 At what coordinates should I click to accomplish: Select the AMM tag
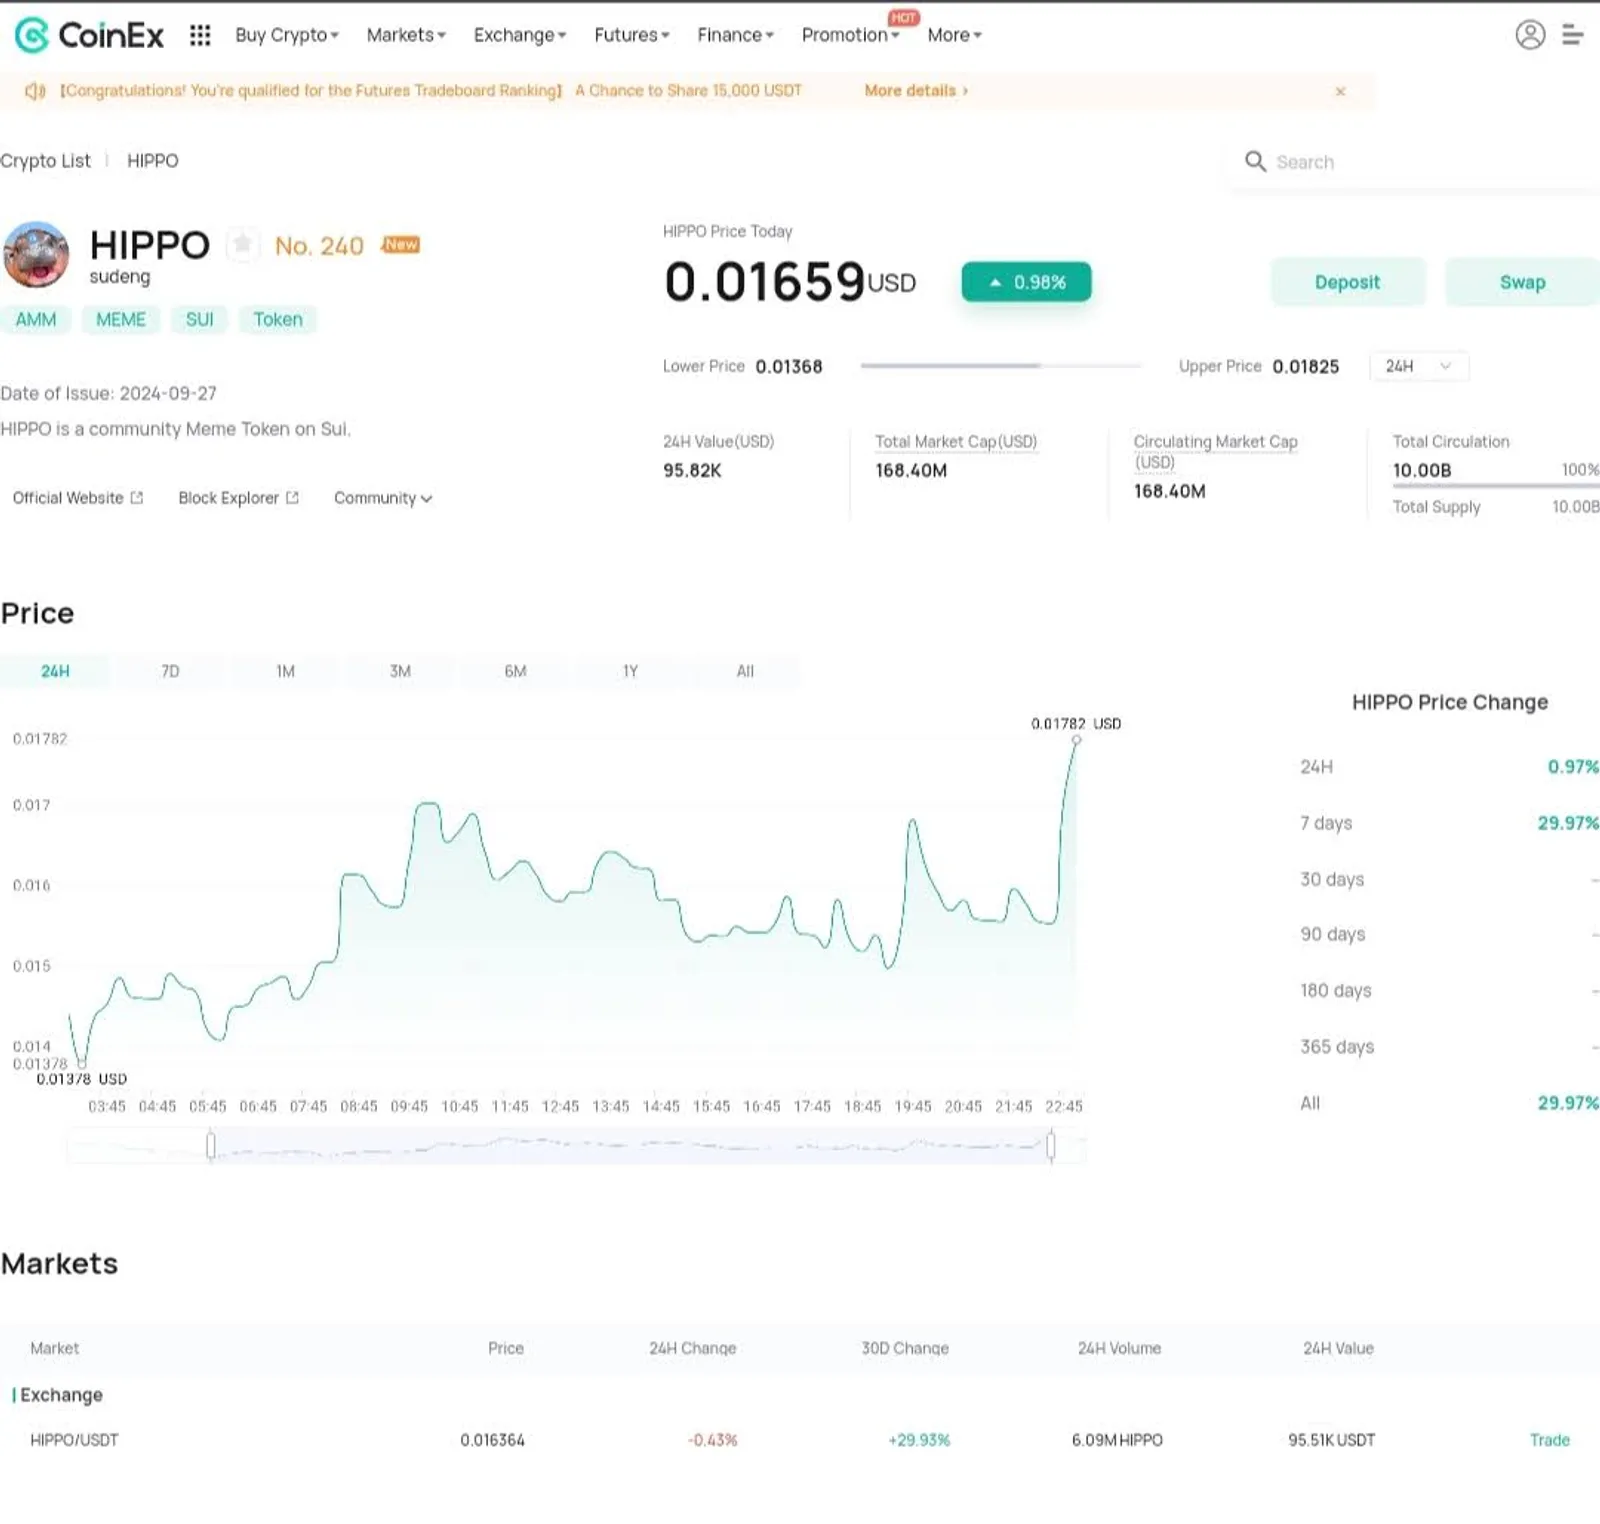coord(36,319)
